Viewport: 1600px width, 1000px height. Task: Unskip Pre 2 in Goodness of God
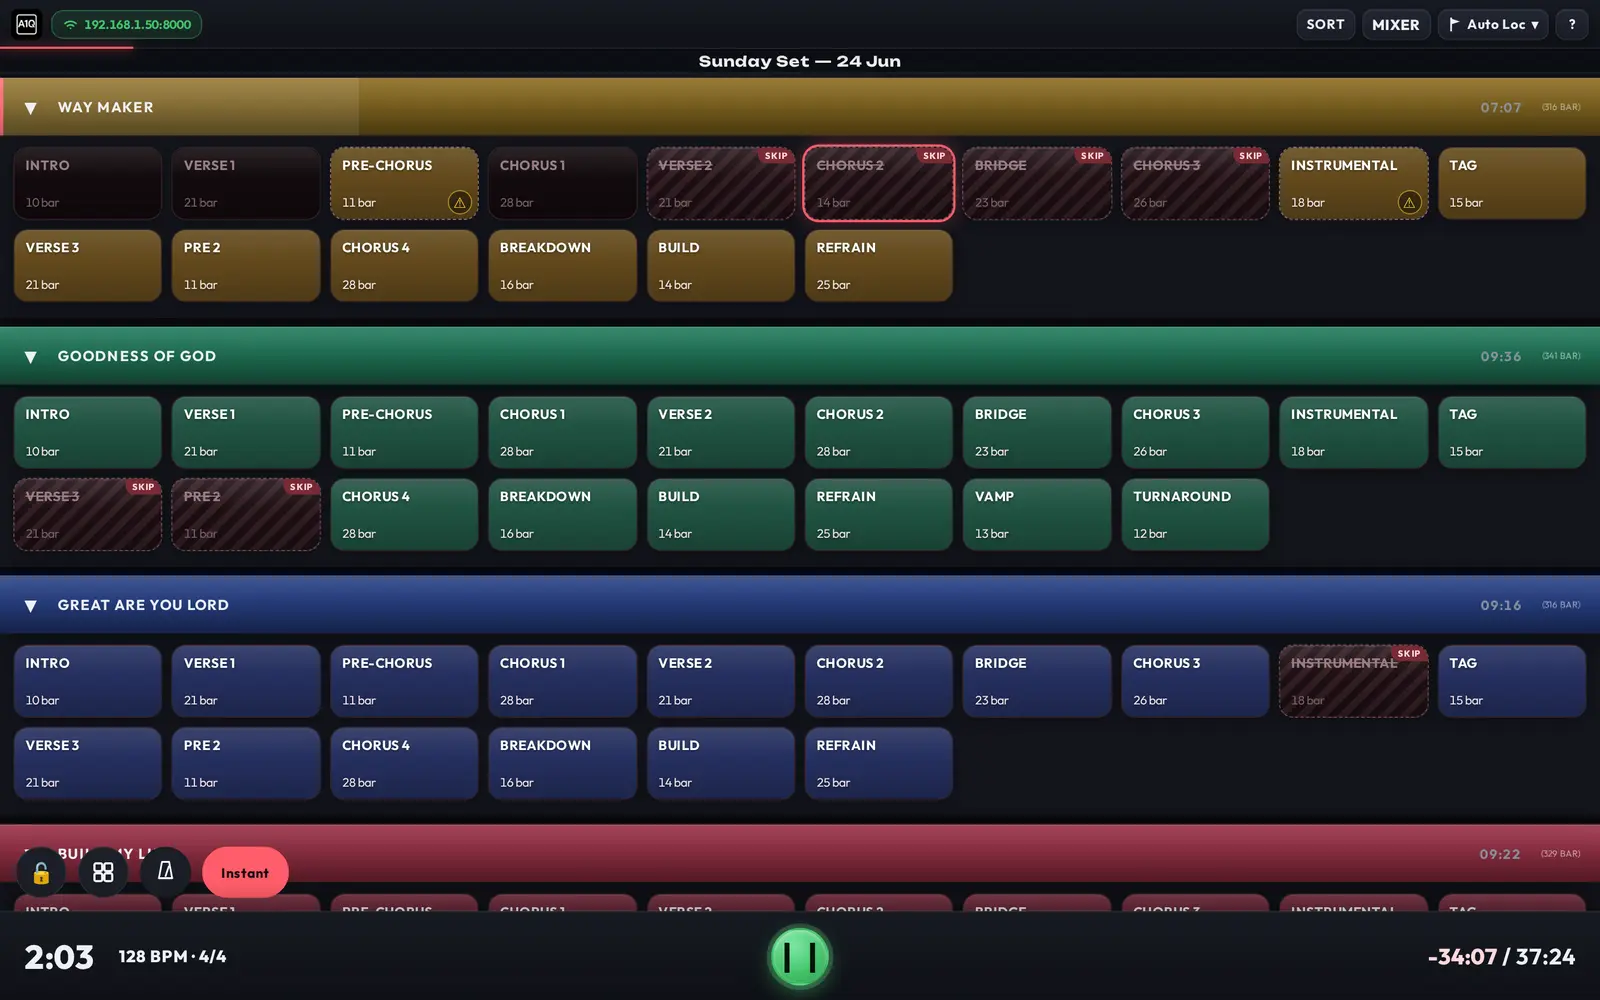pos(246,515)
